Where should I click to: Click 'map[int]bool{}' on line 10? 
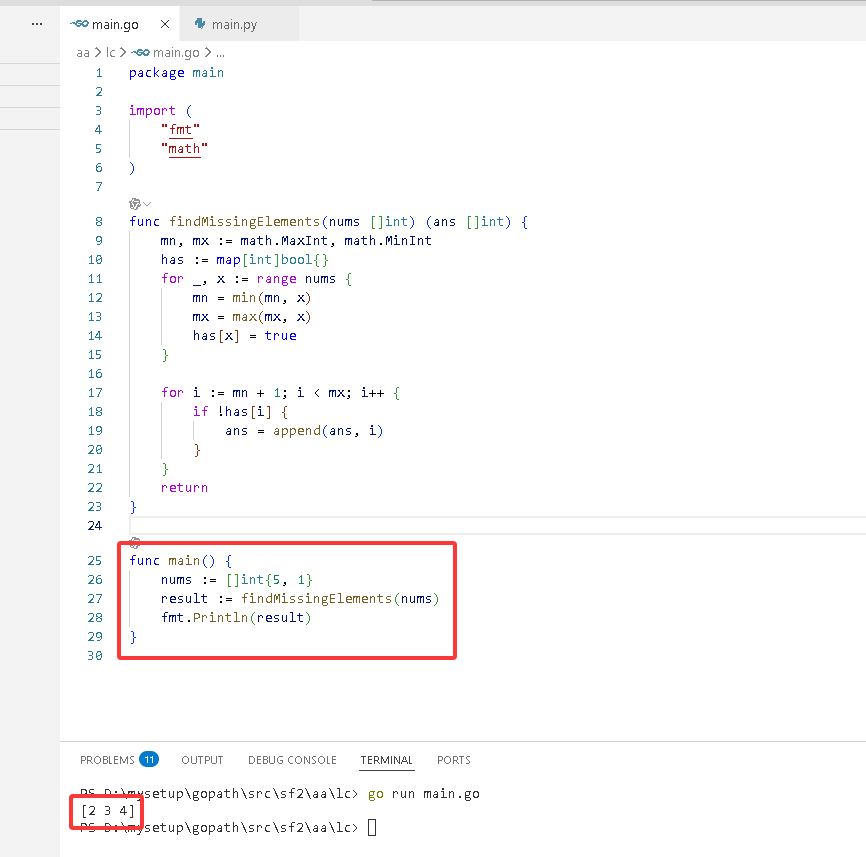[272, 260]
